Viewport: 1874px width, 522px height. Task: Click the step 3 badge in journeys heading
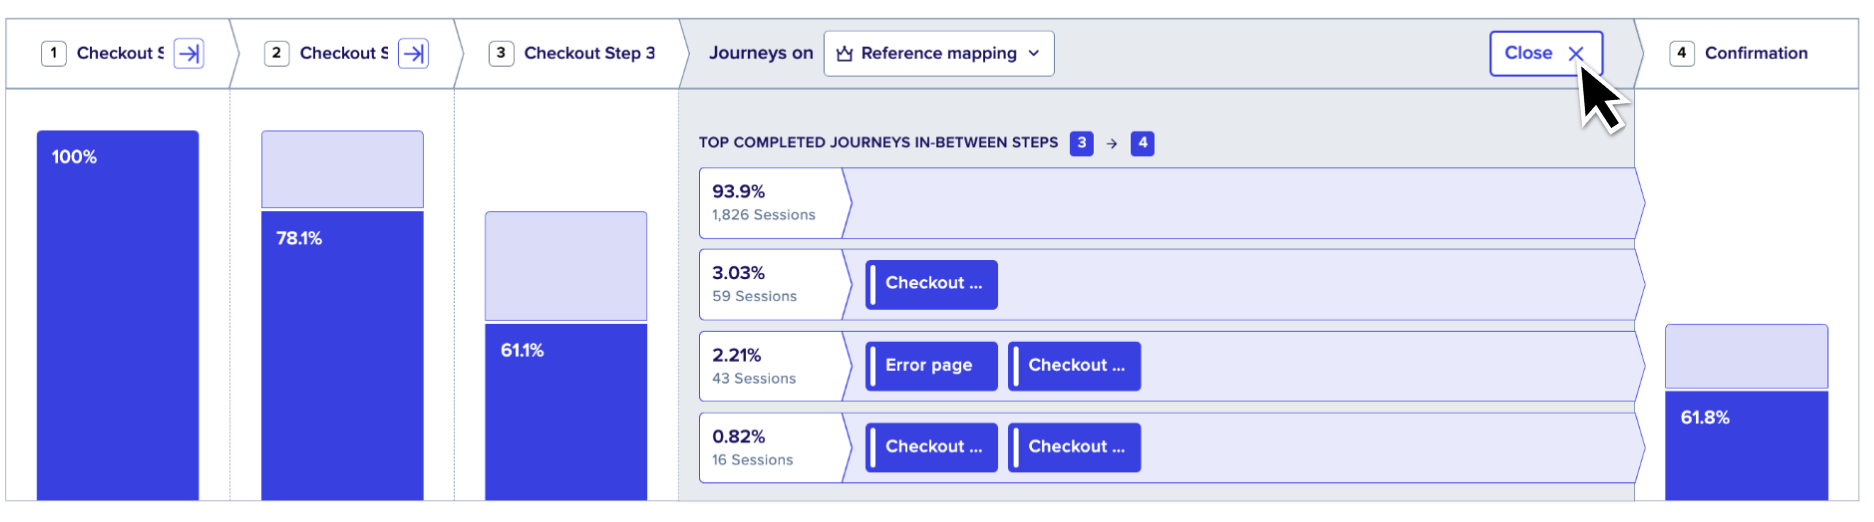1081,143
